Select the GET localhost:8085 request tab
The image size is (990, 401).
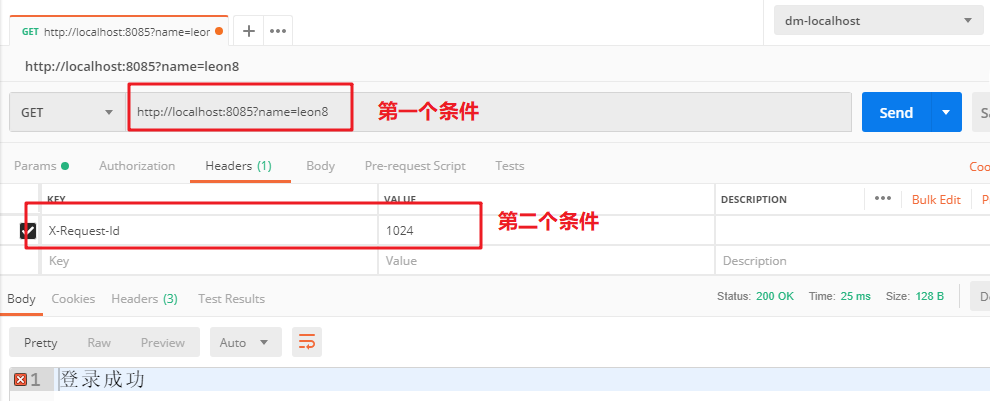(119, 32)
